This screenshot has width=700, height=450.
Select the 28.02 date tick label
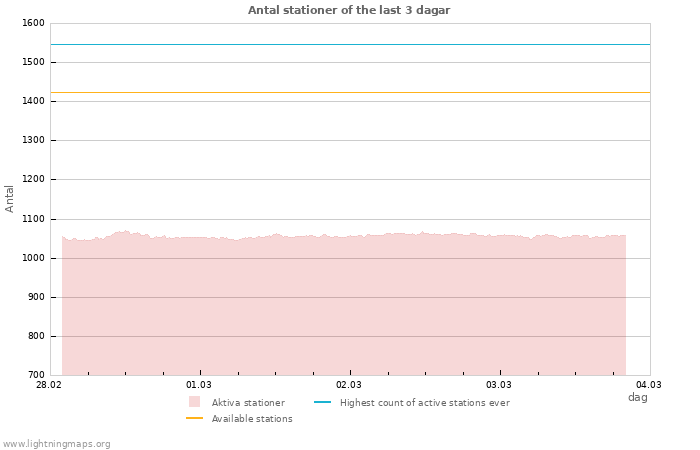(49, 385)
